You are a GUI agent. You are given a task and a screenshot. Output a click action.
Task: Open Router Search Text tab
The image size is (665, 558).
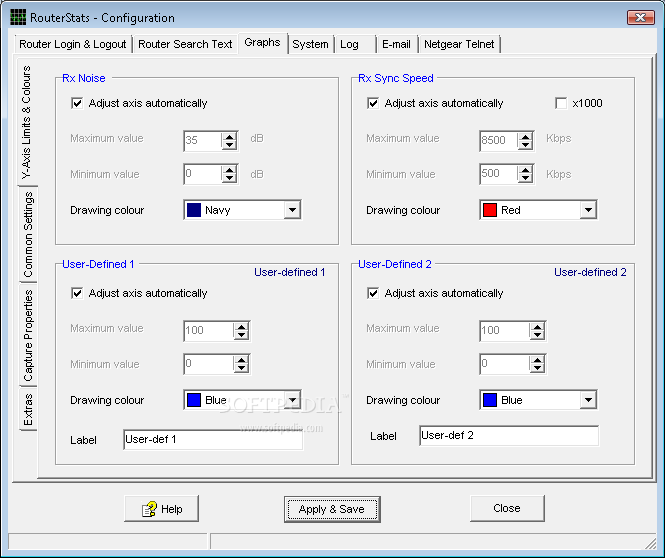(x=185, y=44)
